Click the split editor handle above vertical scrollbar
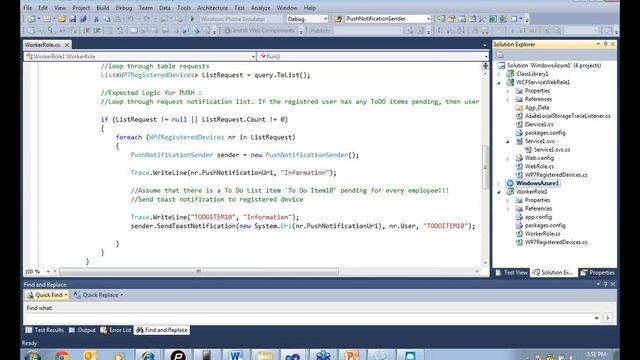This screenshot has height=360, width=640. pyautogui.click(x=485, y=65)
